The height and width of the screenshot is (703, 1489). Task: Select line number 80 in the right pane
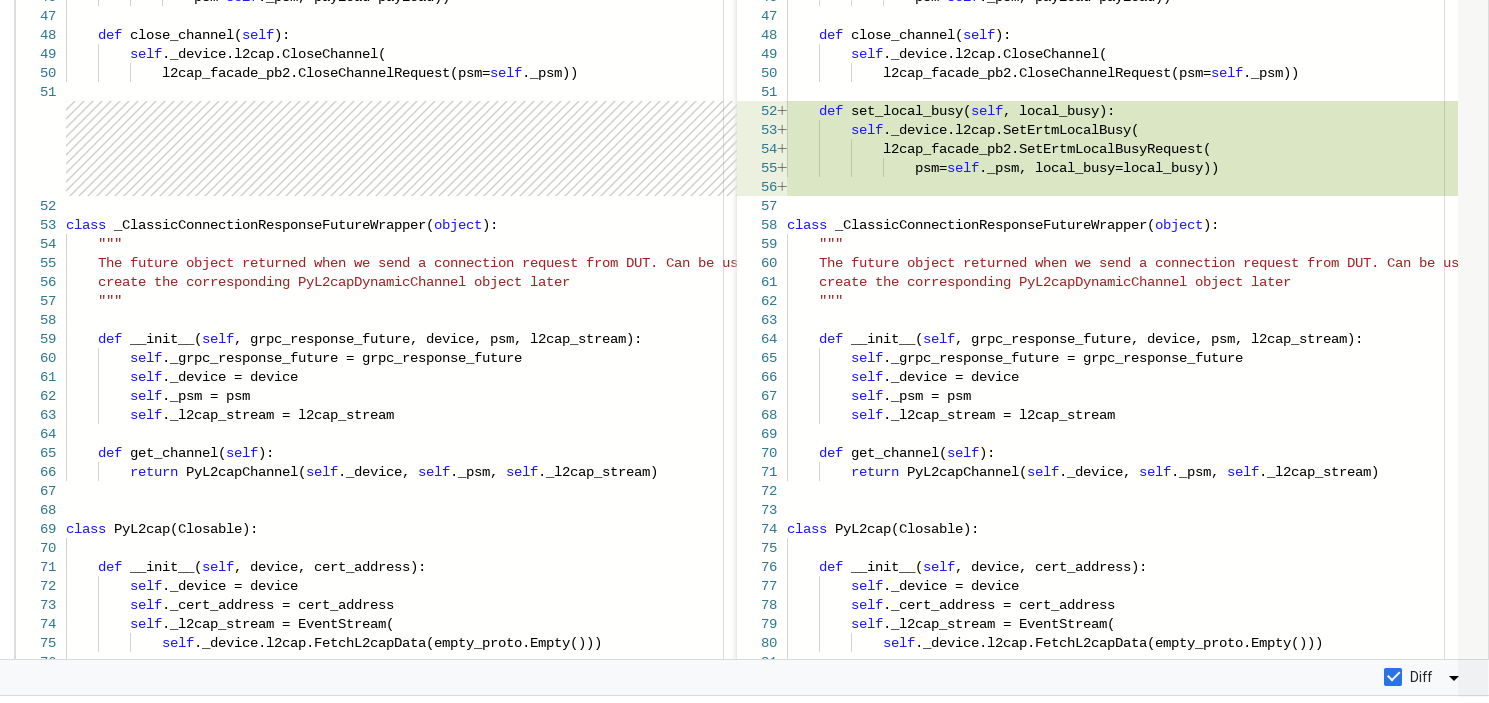tap(769, 642)
